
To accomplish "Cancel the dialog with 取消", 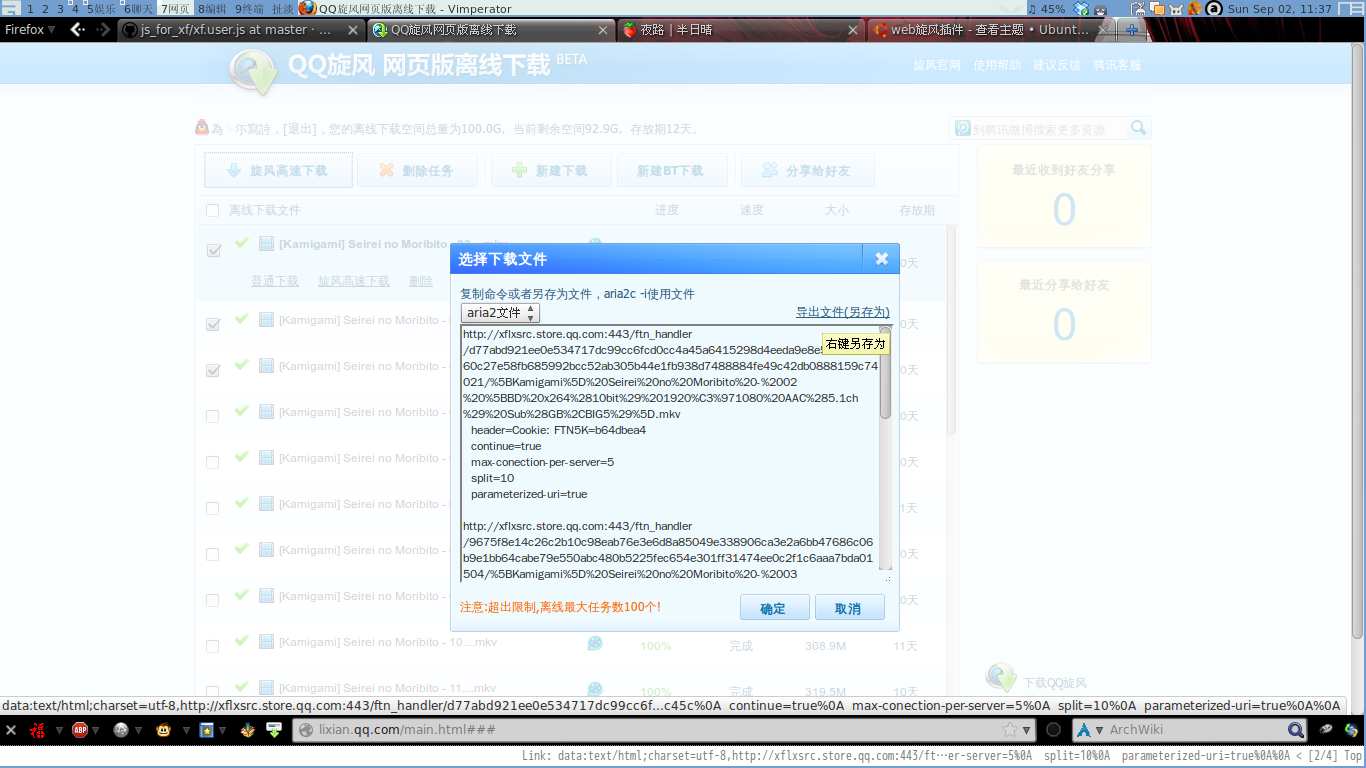I will pos(849,607).
